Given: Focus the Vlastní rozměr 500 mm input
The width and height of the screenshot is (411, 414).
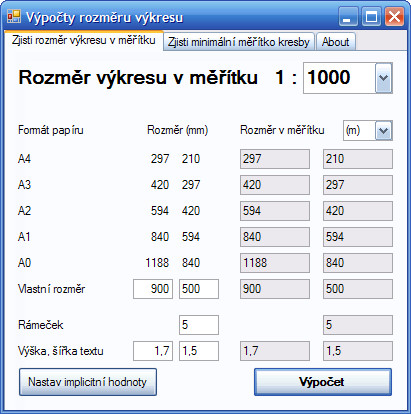Looking at the screenshot, I should tap(199, 289).
